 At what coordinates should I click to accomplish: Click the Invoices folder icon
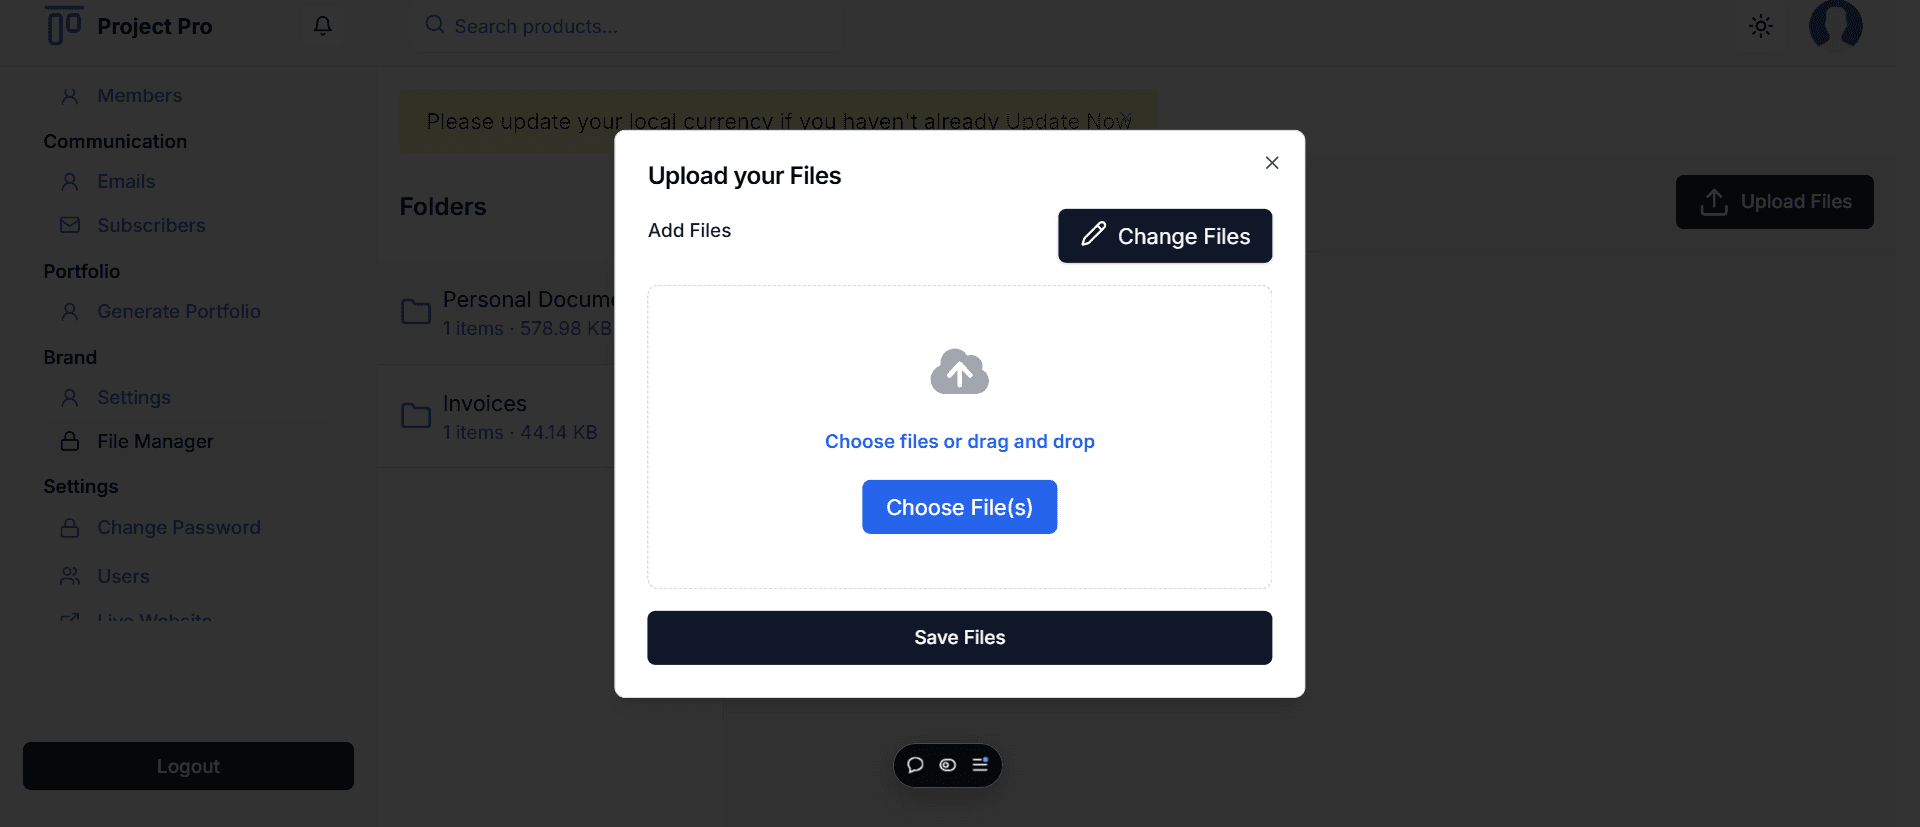pyautogui.click(x=416, y=416)
